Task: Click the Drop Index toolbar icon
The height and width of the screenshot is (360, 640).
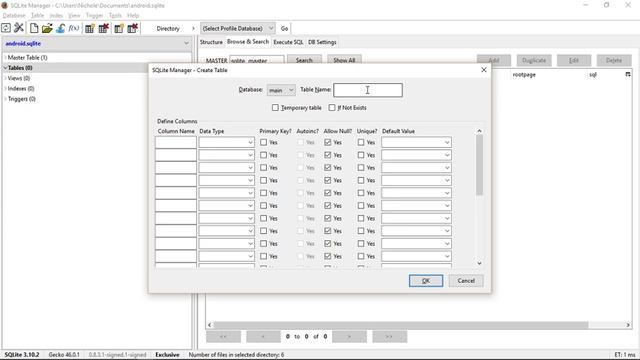Action: click(x=133, y=28)
